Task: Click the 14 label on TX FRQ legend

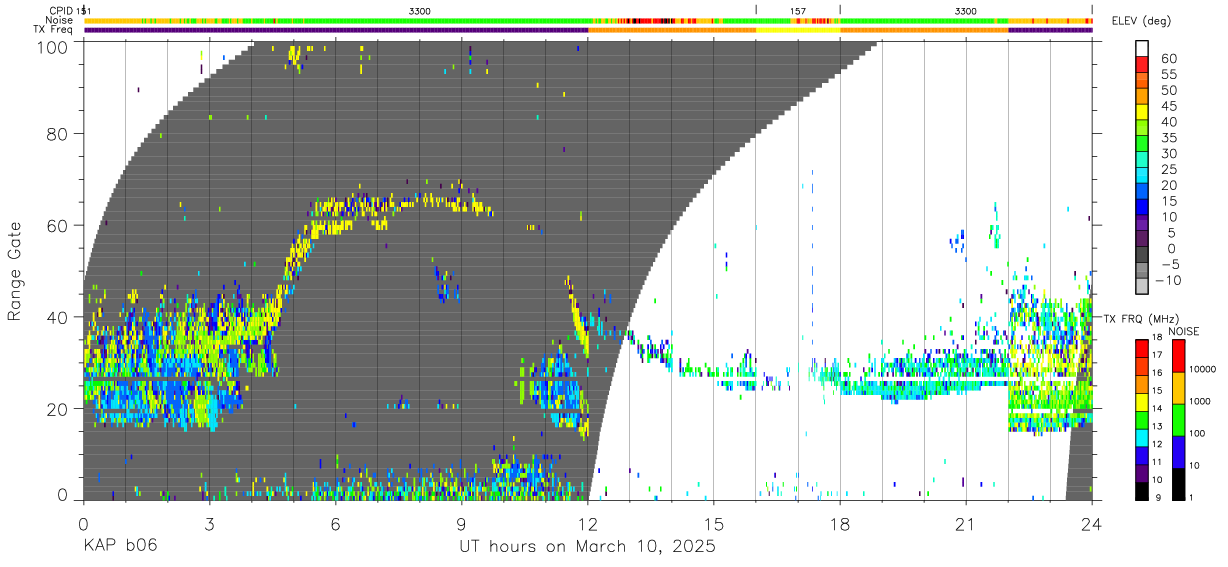Action: click(x=1157, y=409)
